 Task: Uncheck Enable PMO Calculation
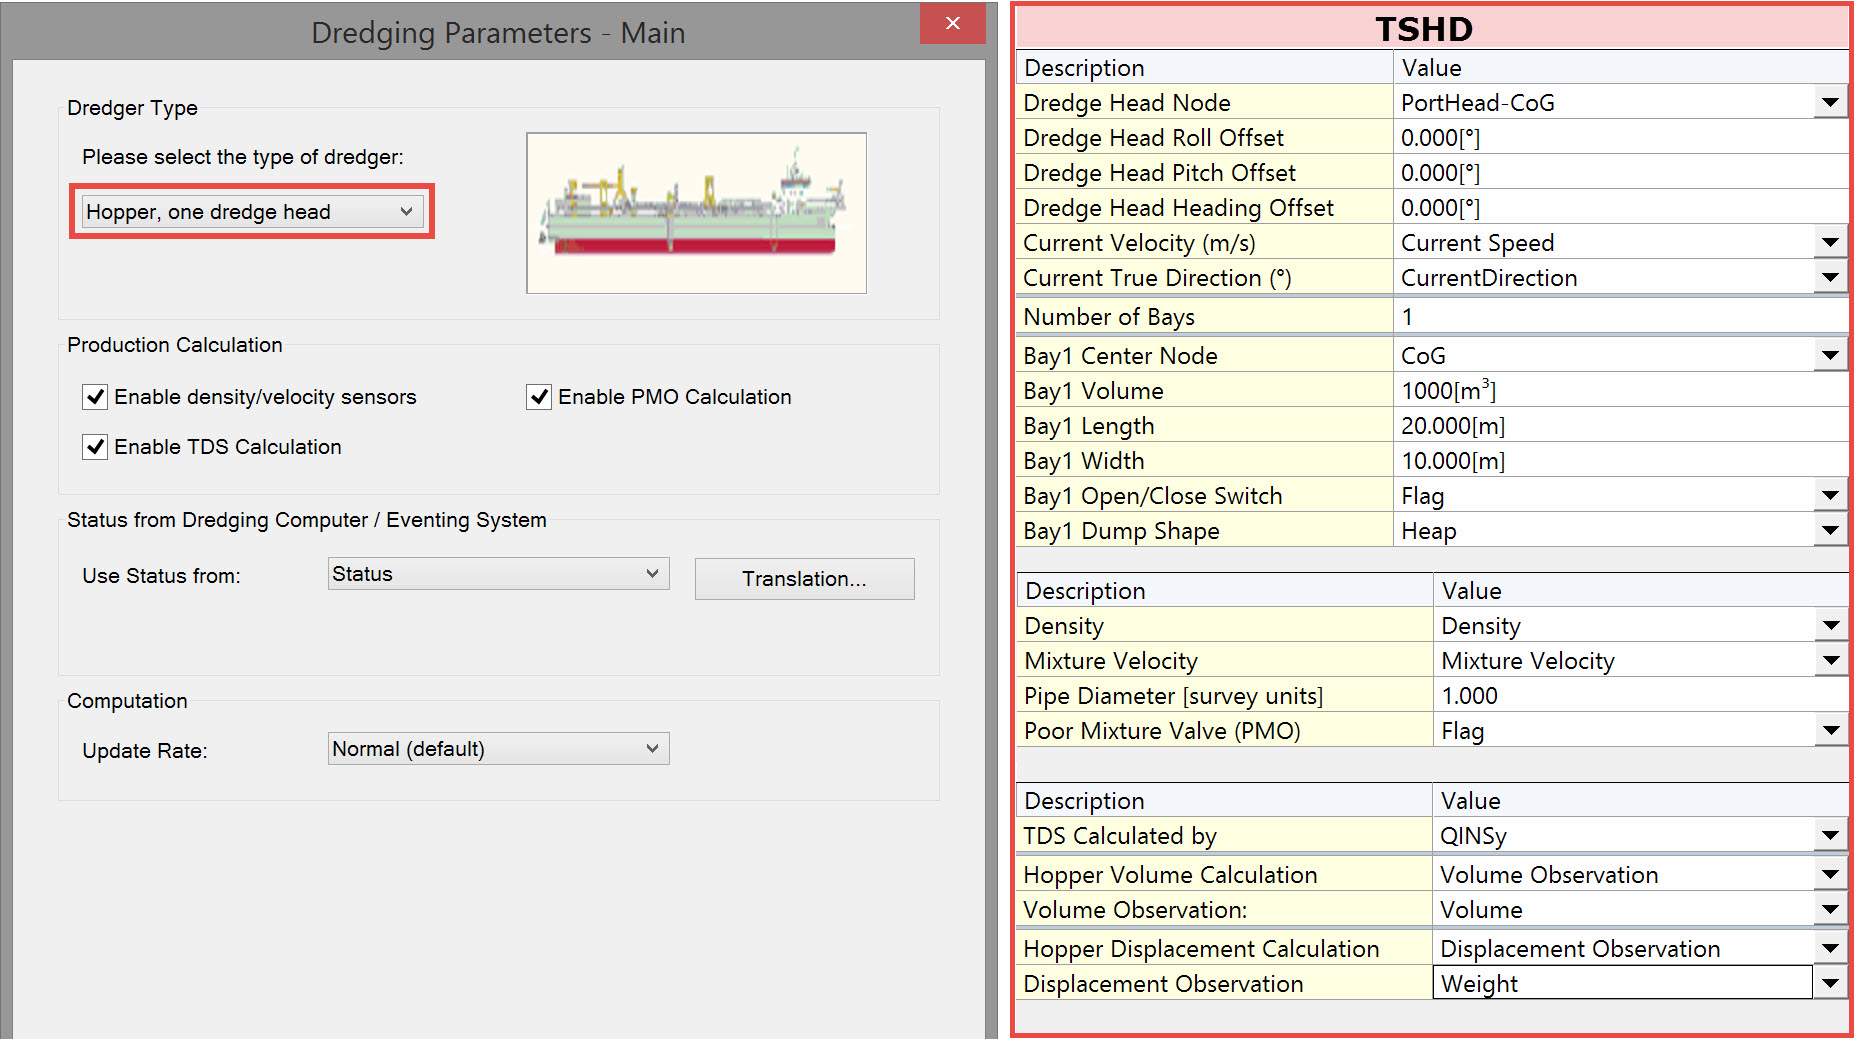coord(539,397)
